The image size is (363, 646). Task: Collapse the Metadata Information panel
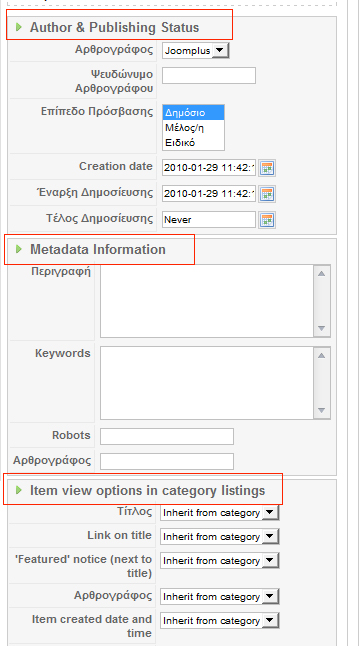click(x=98, y=249)
